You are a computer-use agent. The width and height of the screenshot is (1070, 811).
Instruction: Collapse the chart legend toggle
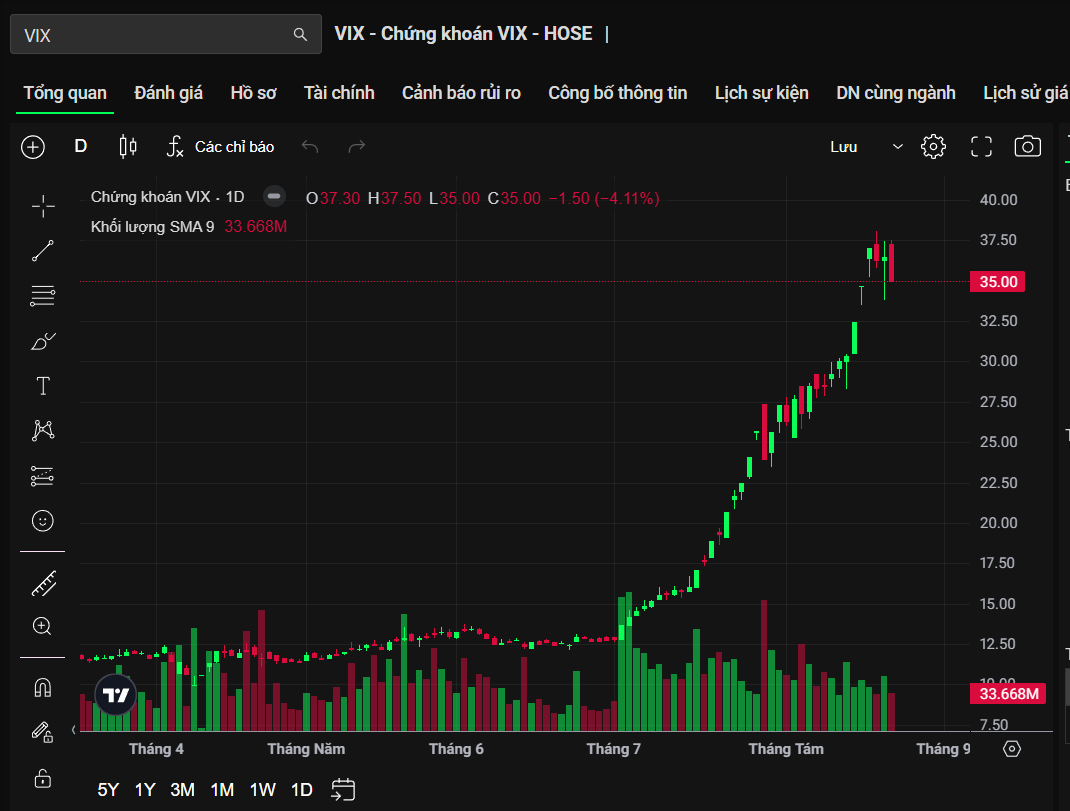pos(274,197)
